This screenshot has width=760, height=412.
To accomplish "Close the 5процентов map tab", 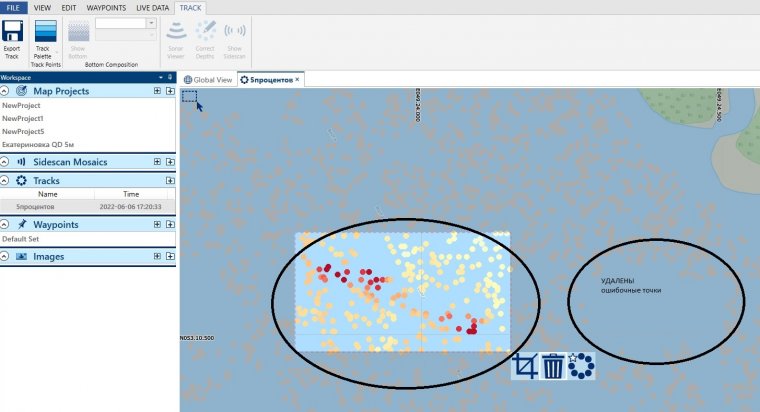I will click(297, 79).
